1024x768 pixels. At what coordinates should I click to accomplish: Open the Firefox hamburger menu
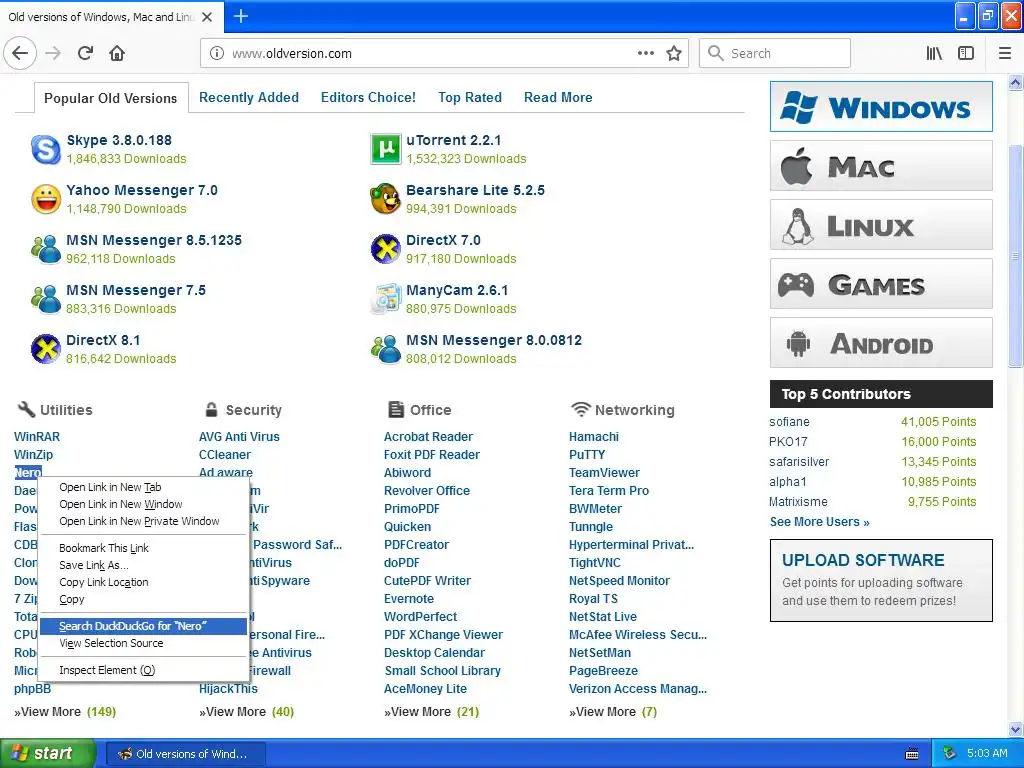click(1005, 54)
